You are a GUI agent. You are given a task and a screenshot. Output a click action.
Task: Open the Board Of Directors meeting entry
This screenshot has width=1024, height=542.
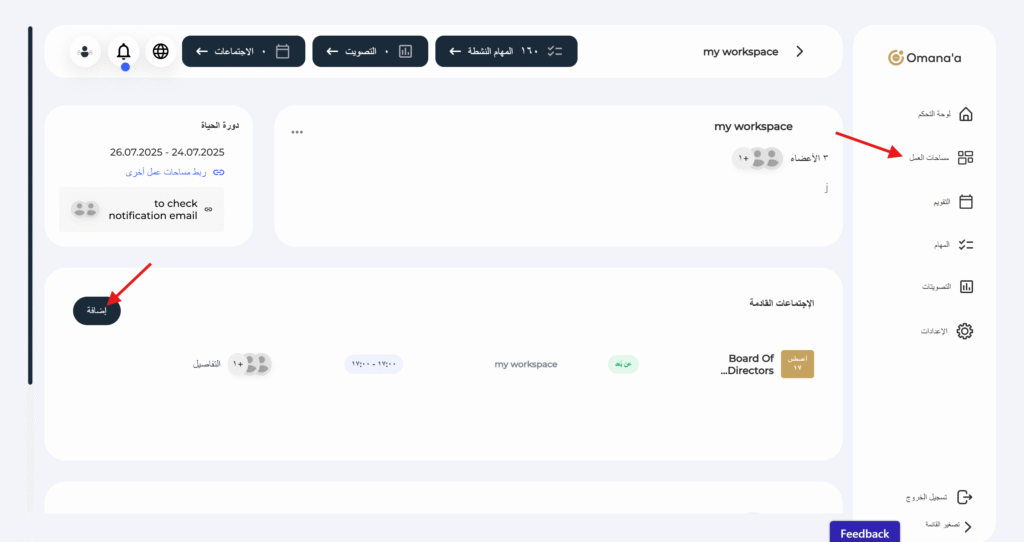coord(750,364)
